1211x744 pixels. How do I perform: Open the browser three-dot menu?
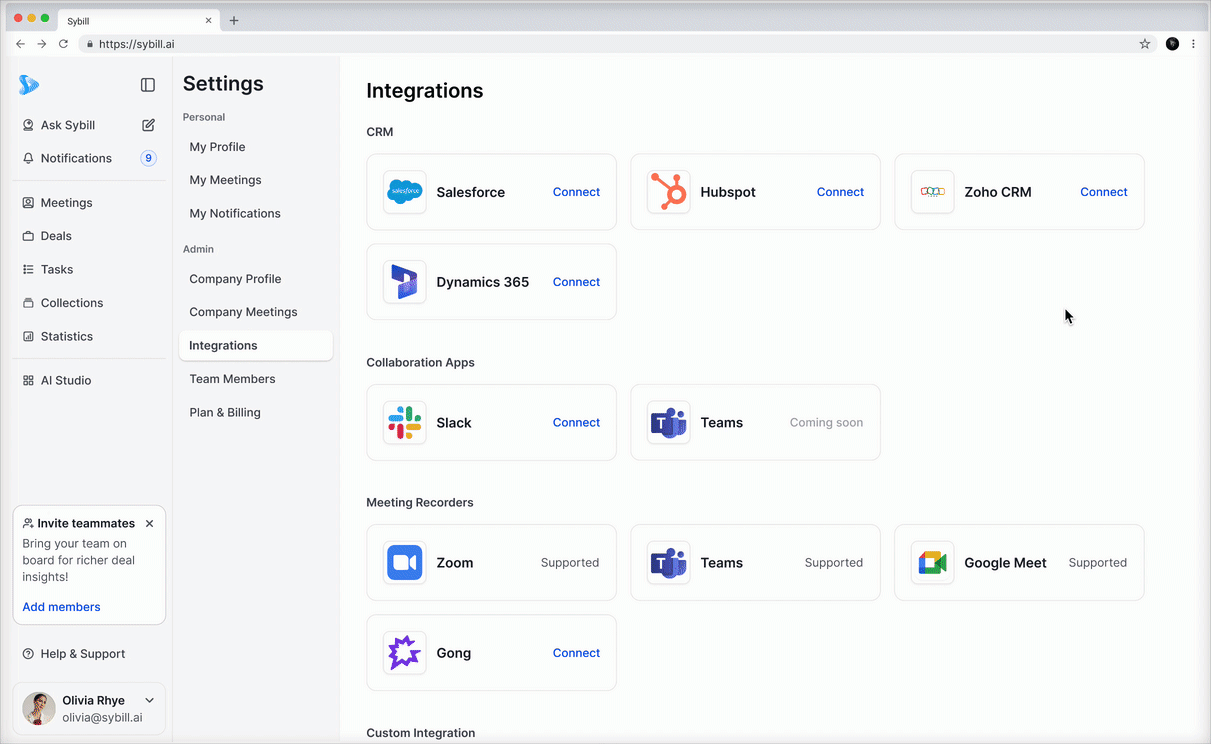1193,44
